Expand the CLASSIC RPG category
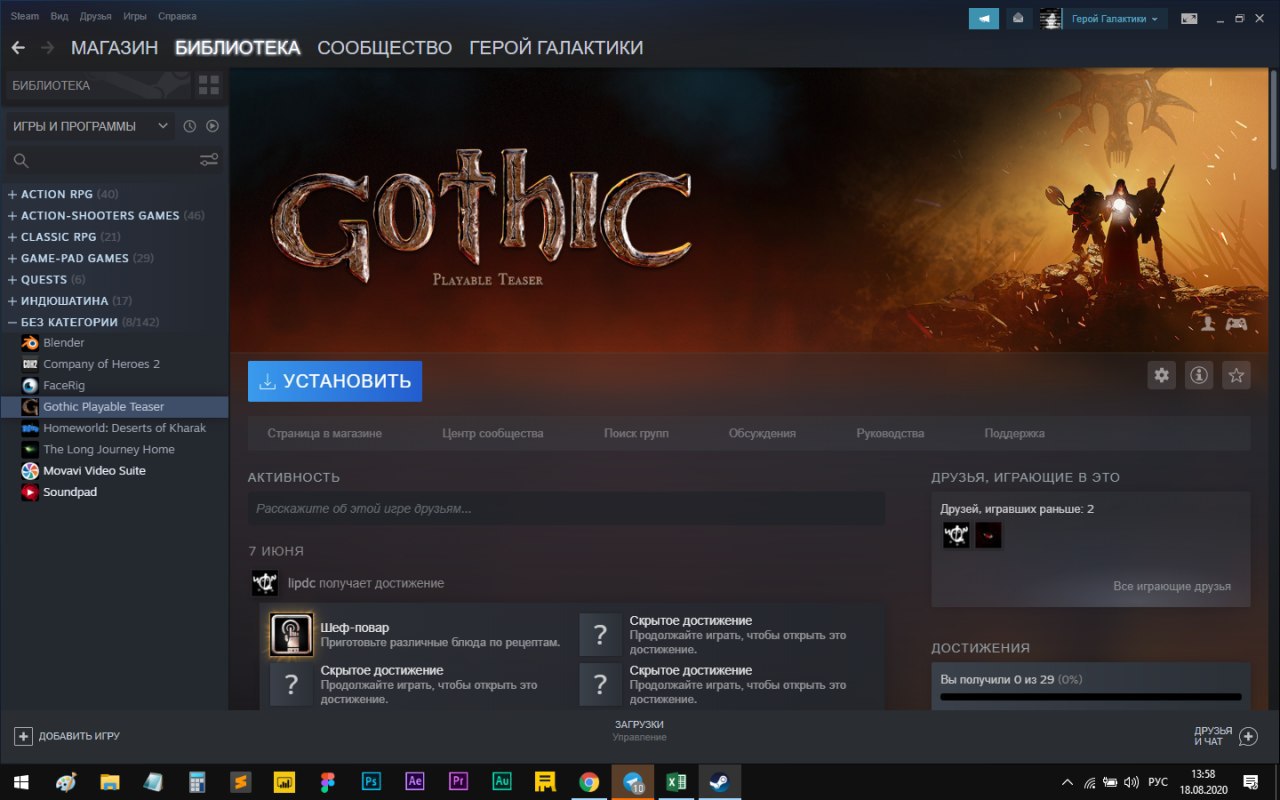The image size is (1280, 800). (12, 237)
